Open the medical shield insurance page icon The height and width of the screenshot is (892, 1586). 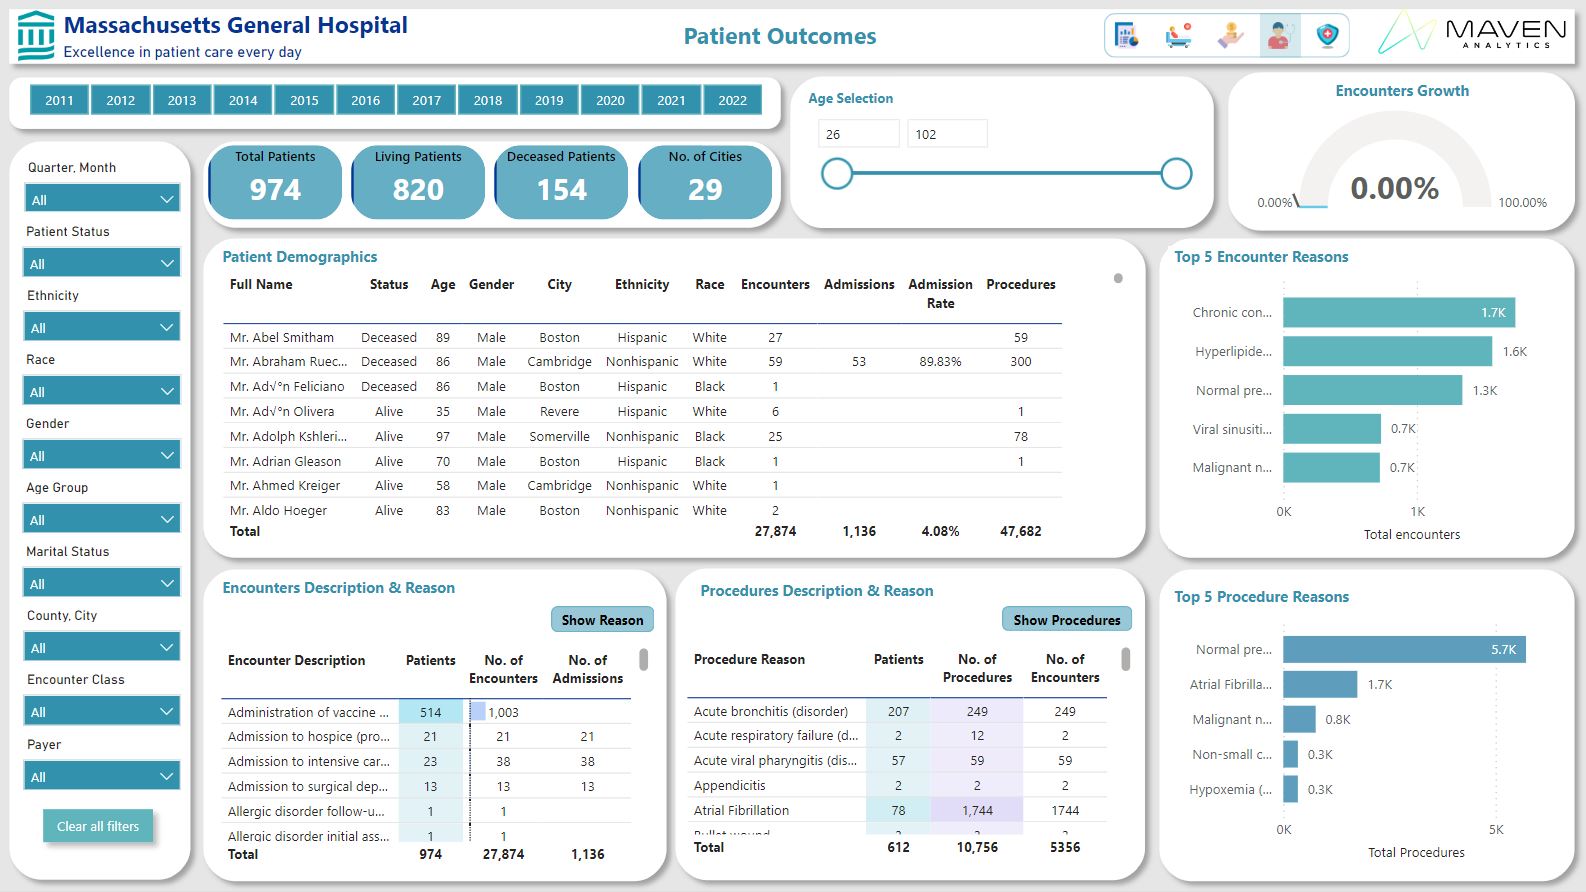click(x=1327, y=36)
